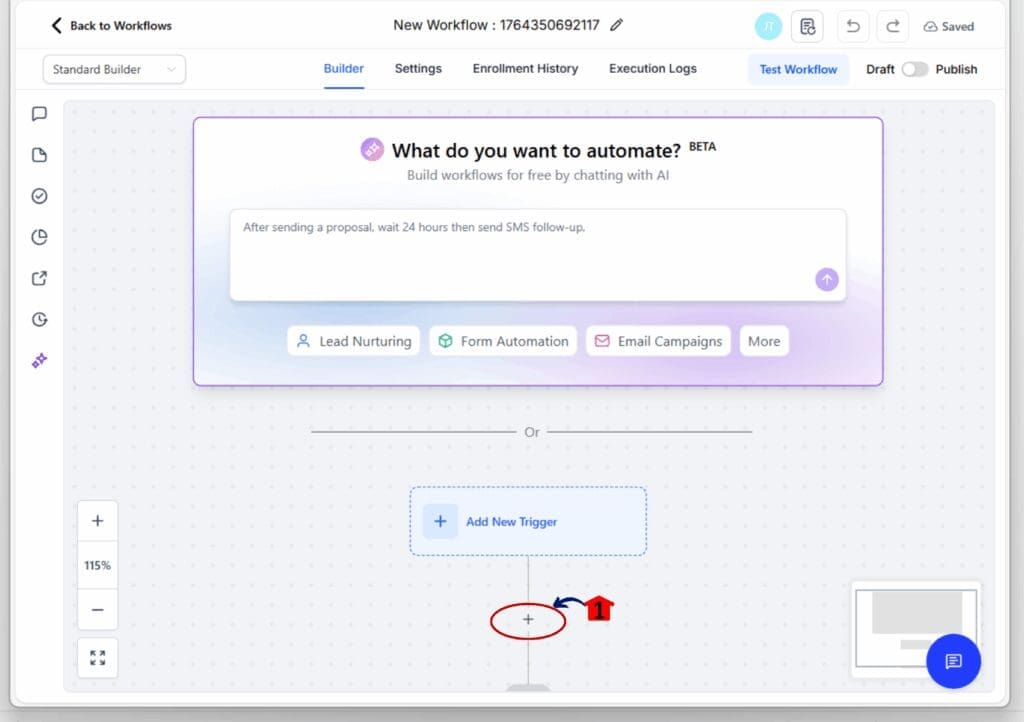1024x722 pixels.
Task: Open the comments panel in the left sidebar
Action: pyautogui.click(x=38, y=113)
